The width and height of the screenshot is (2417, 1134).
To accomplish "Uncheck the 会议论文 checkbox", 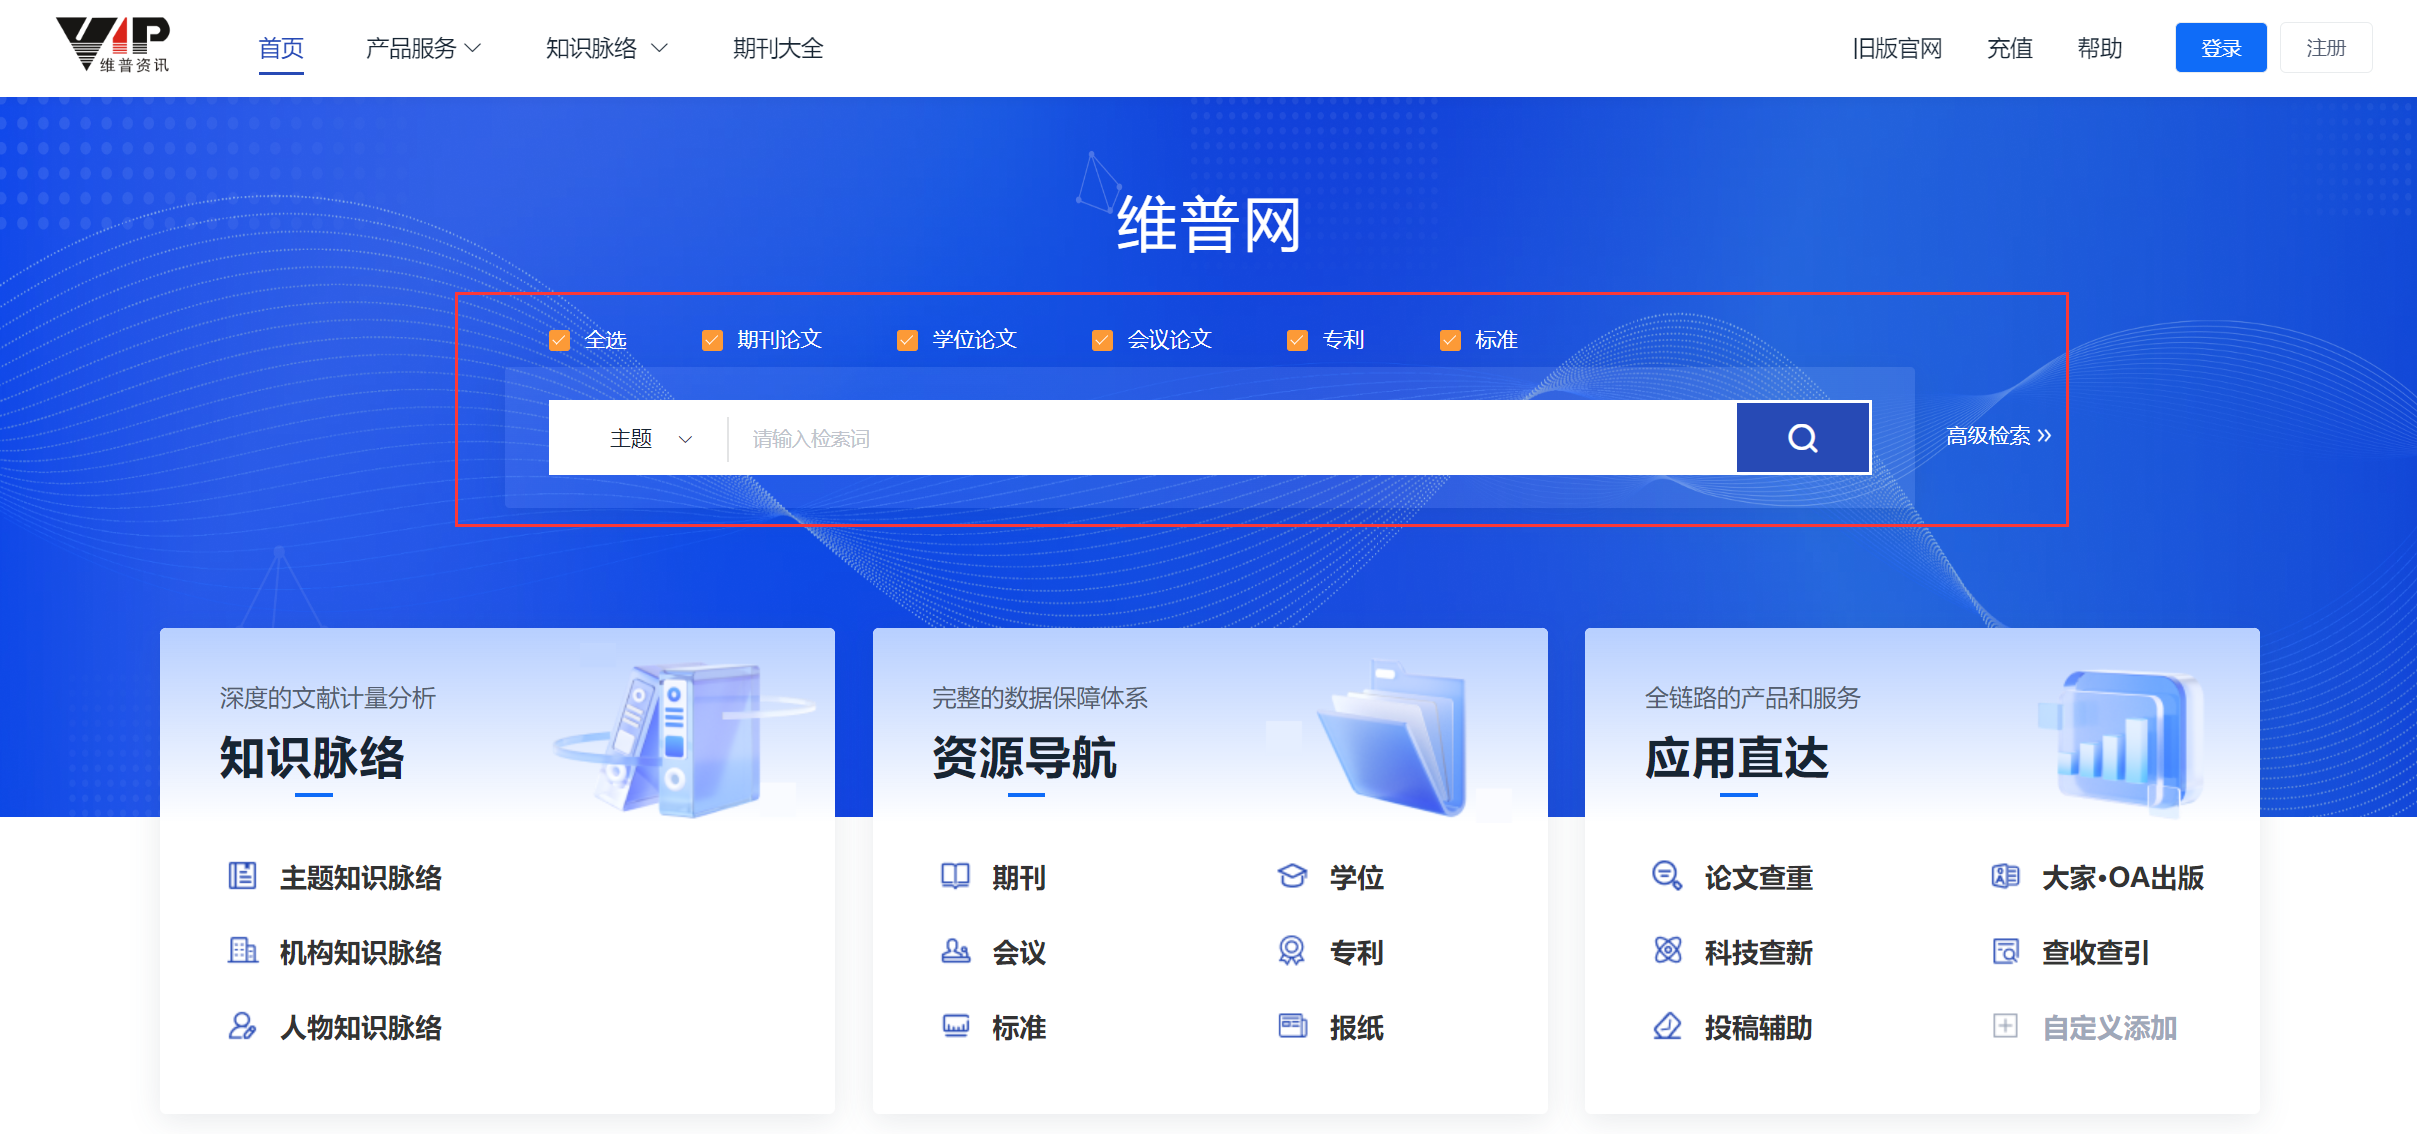I will [x=1102, y=340].
